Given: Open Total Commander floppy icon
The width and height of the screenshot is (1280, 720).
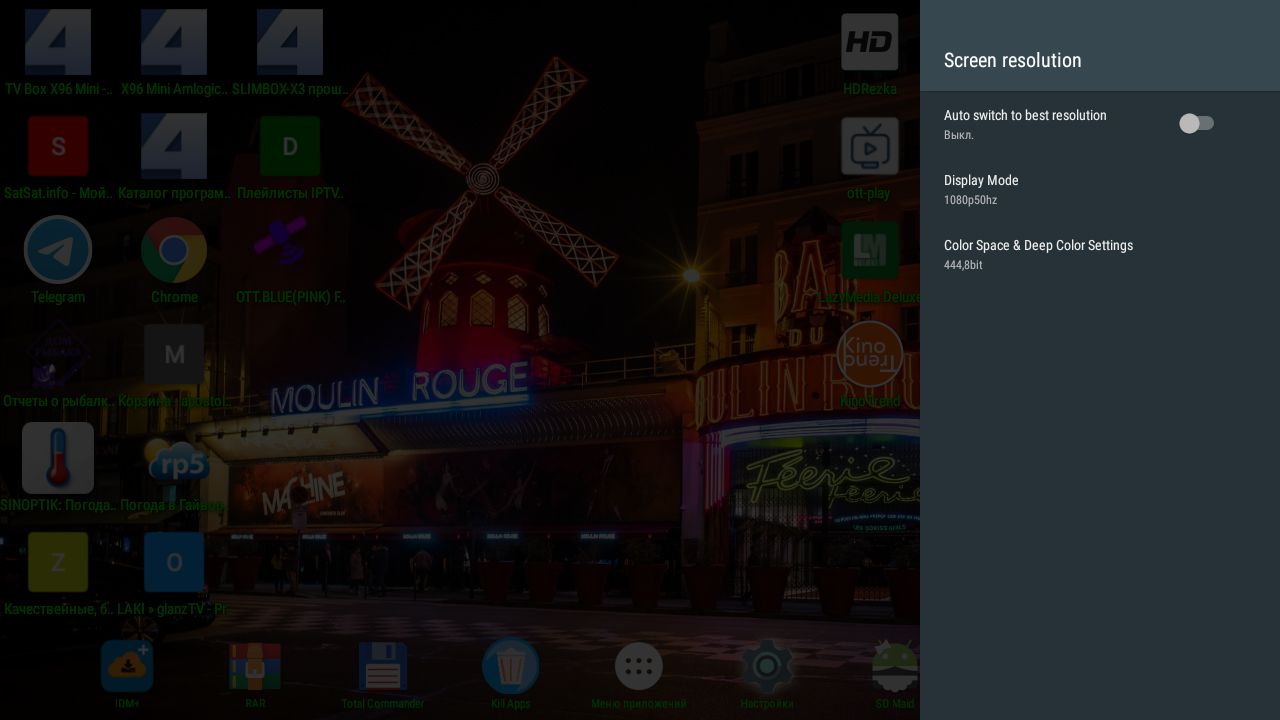Looking at the screenshot, I should [x=383, y=667].
